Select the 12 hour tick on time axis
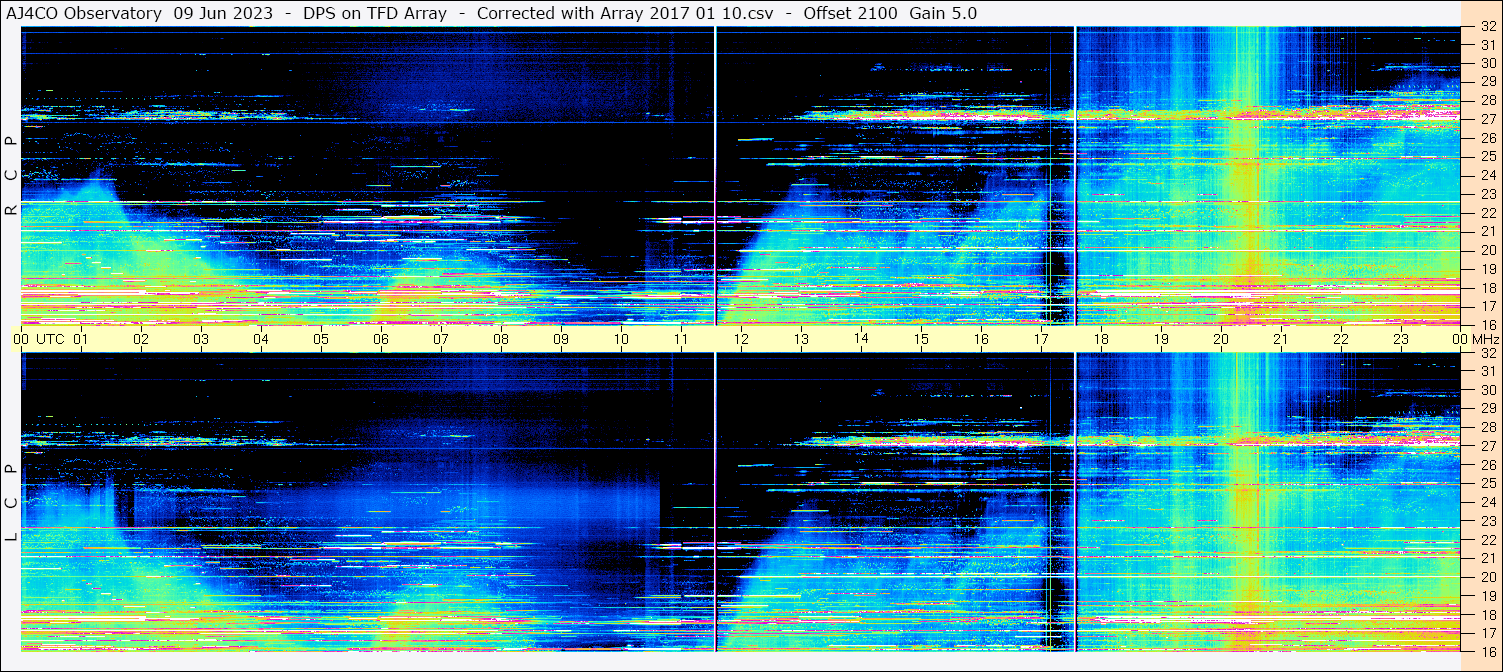This screenshot has height=672, width=1503. point(741,339)
